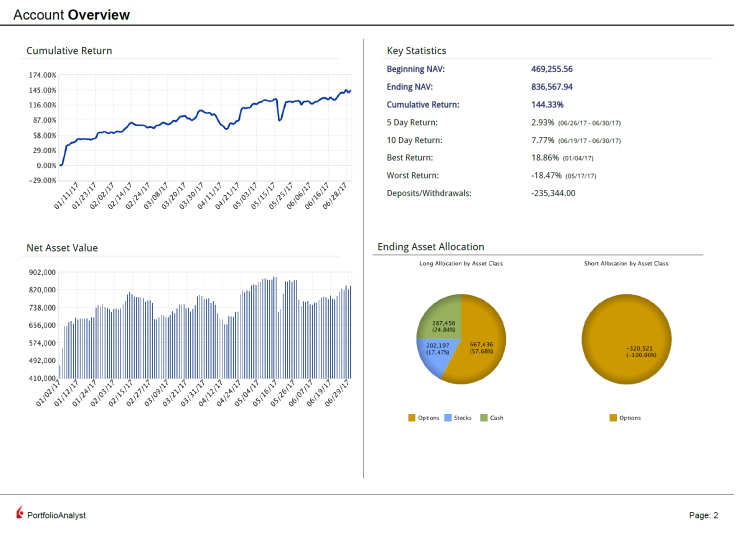The height and width of the screenshot is (533, 736).
Task: Click the 410,000 NAV axis label
Action: click(42, 378)
